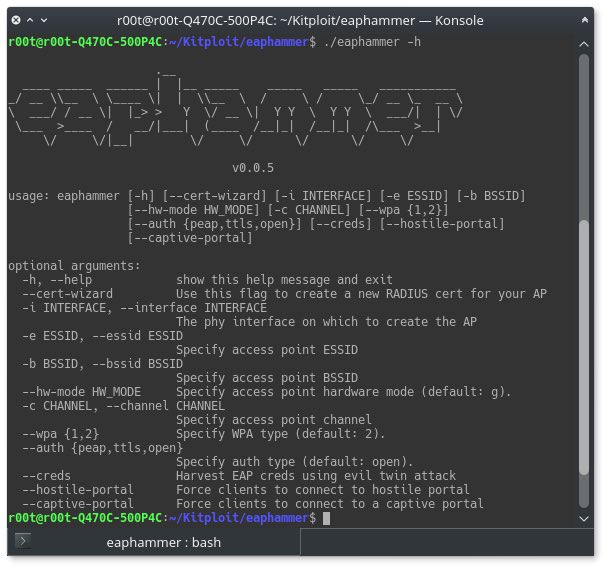
Task: Click the Konsole window title text
Action: tap(300, 20)
